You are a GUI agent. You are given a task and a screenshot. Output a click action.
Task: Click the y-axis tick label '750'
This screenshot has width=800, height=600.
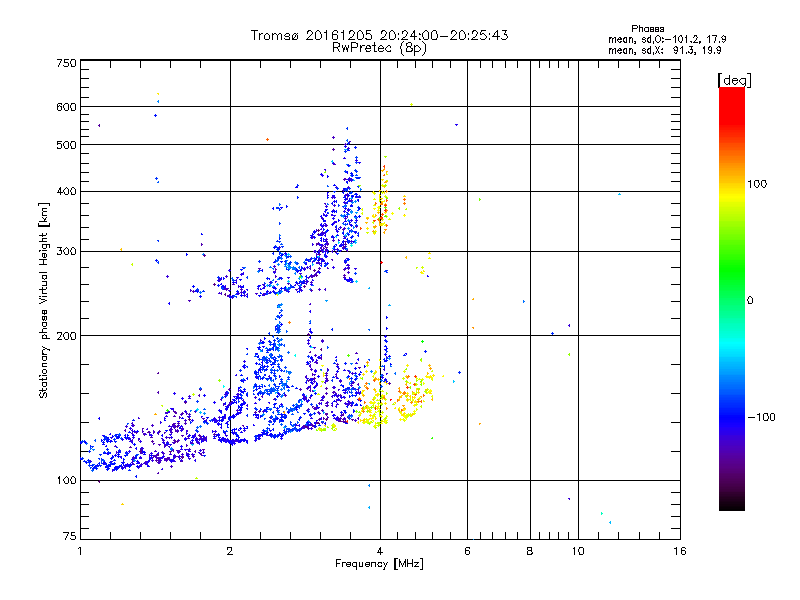(x=66, y=63)
